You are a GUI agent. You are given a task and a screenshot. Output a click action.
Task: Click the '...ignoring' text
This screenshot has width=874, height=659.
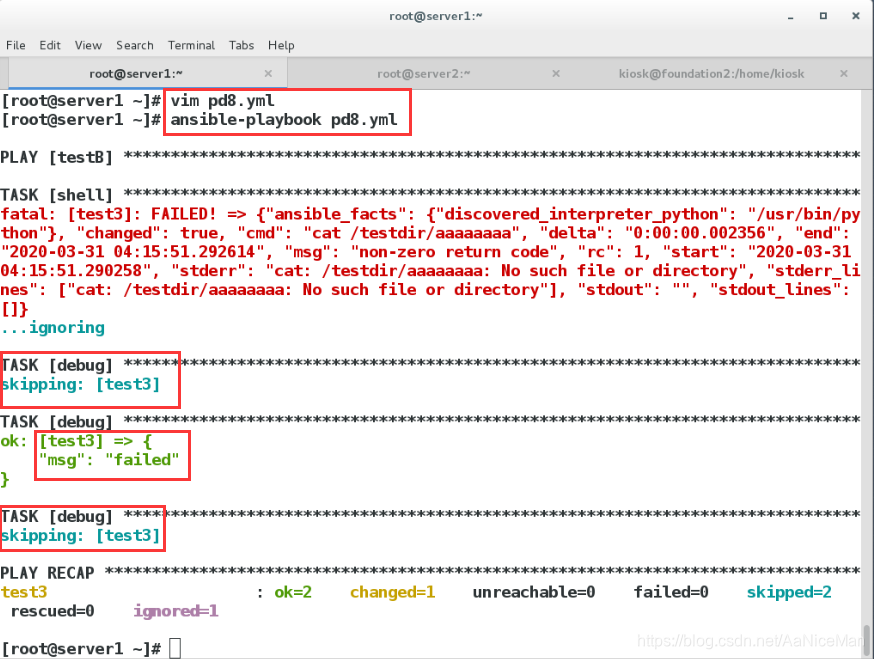pos(52,327)
